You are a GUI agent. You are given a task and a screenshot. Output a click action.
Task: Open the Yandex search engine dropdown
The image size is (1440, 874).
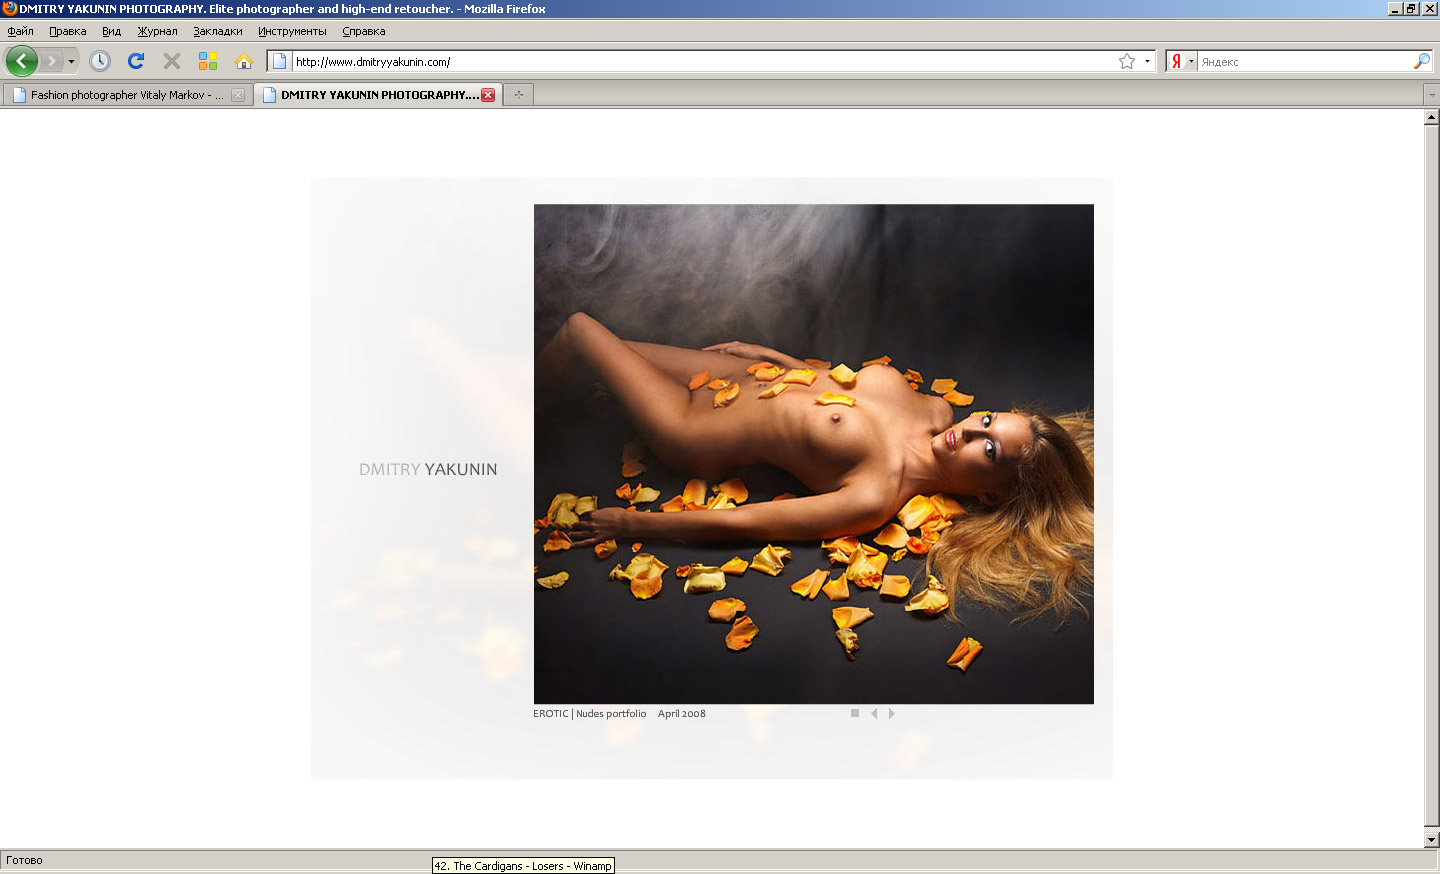[1181, 61]
